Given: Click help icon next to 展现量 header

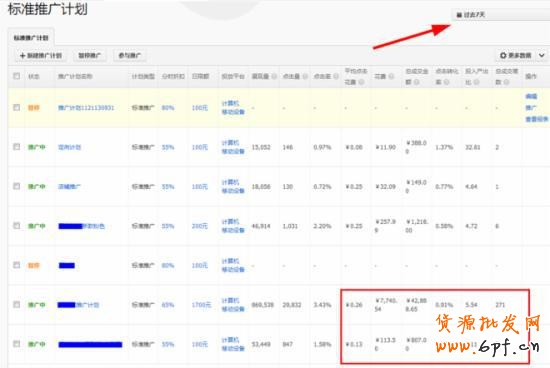Looking at the screenshot, I should pos(274,76).
